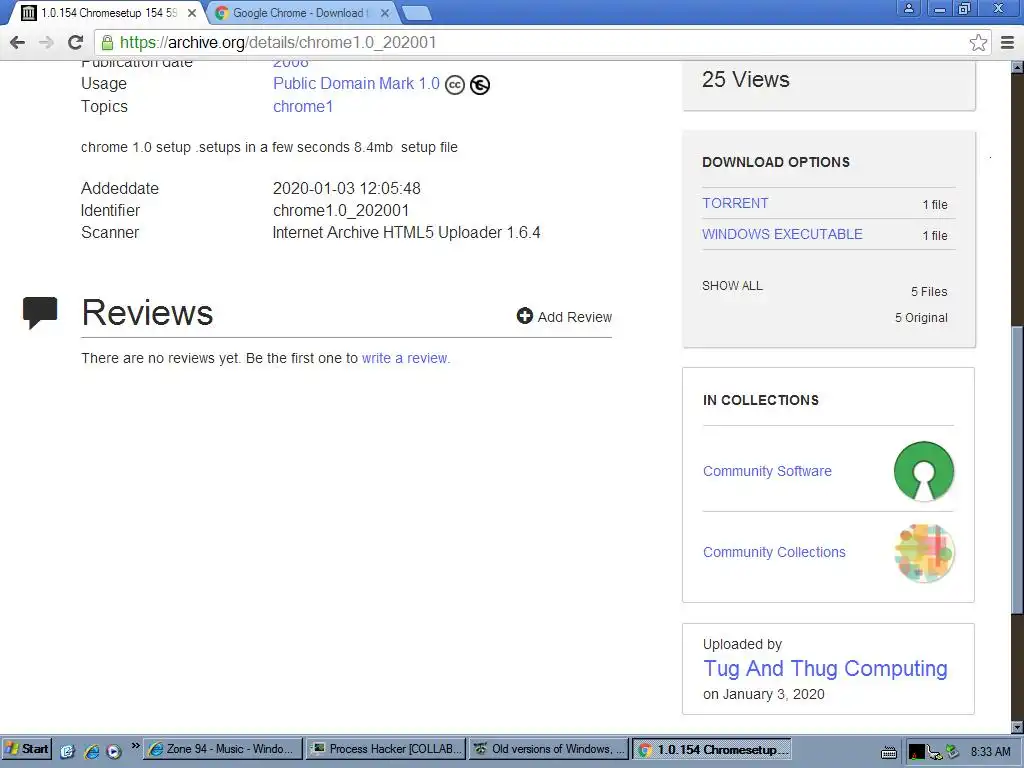Click the scrollbar down arrow
The width and height of the screenshot is (1024, 768).
1017,727
